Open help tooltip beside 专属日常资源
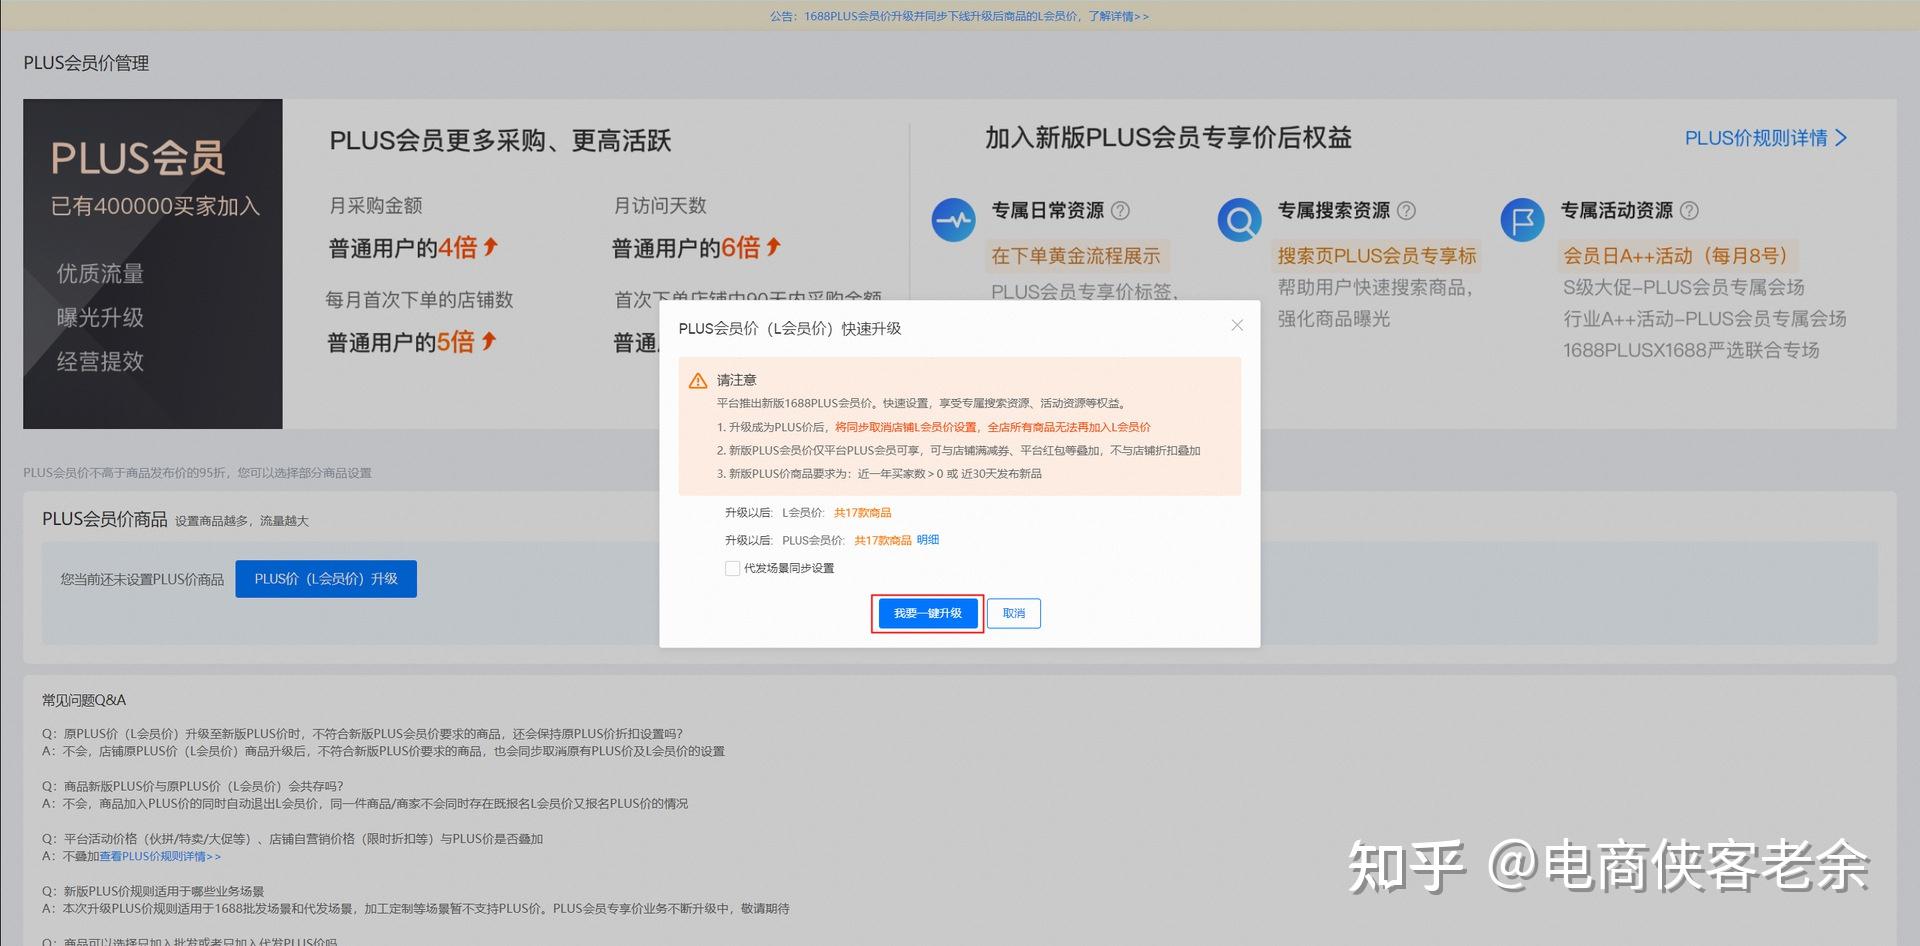 tap(1122, 210)
